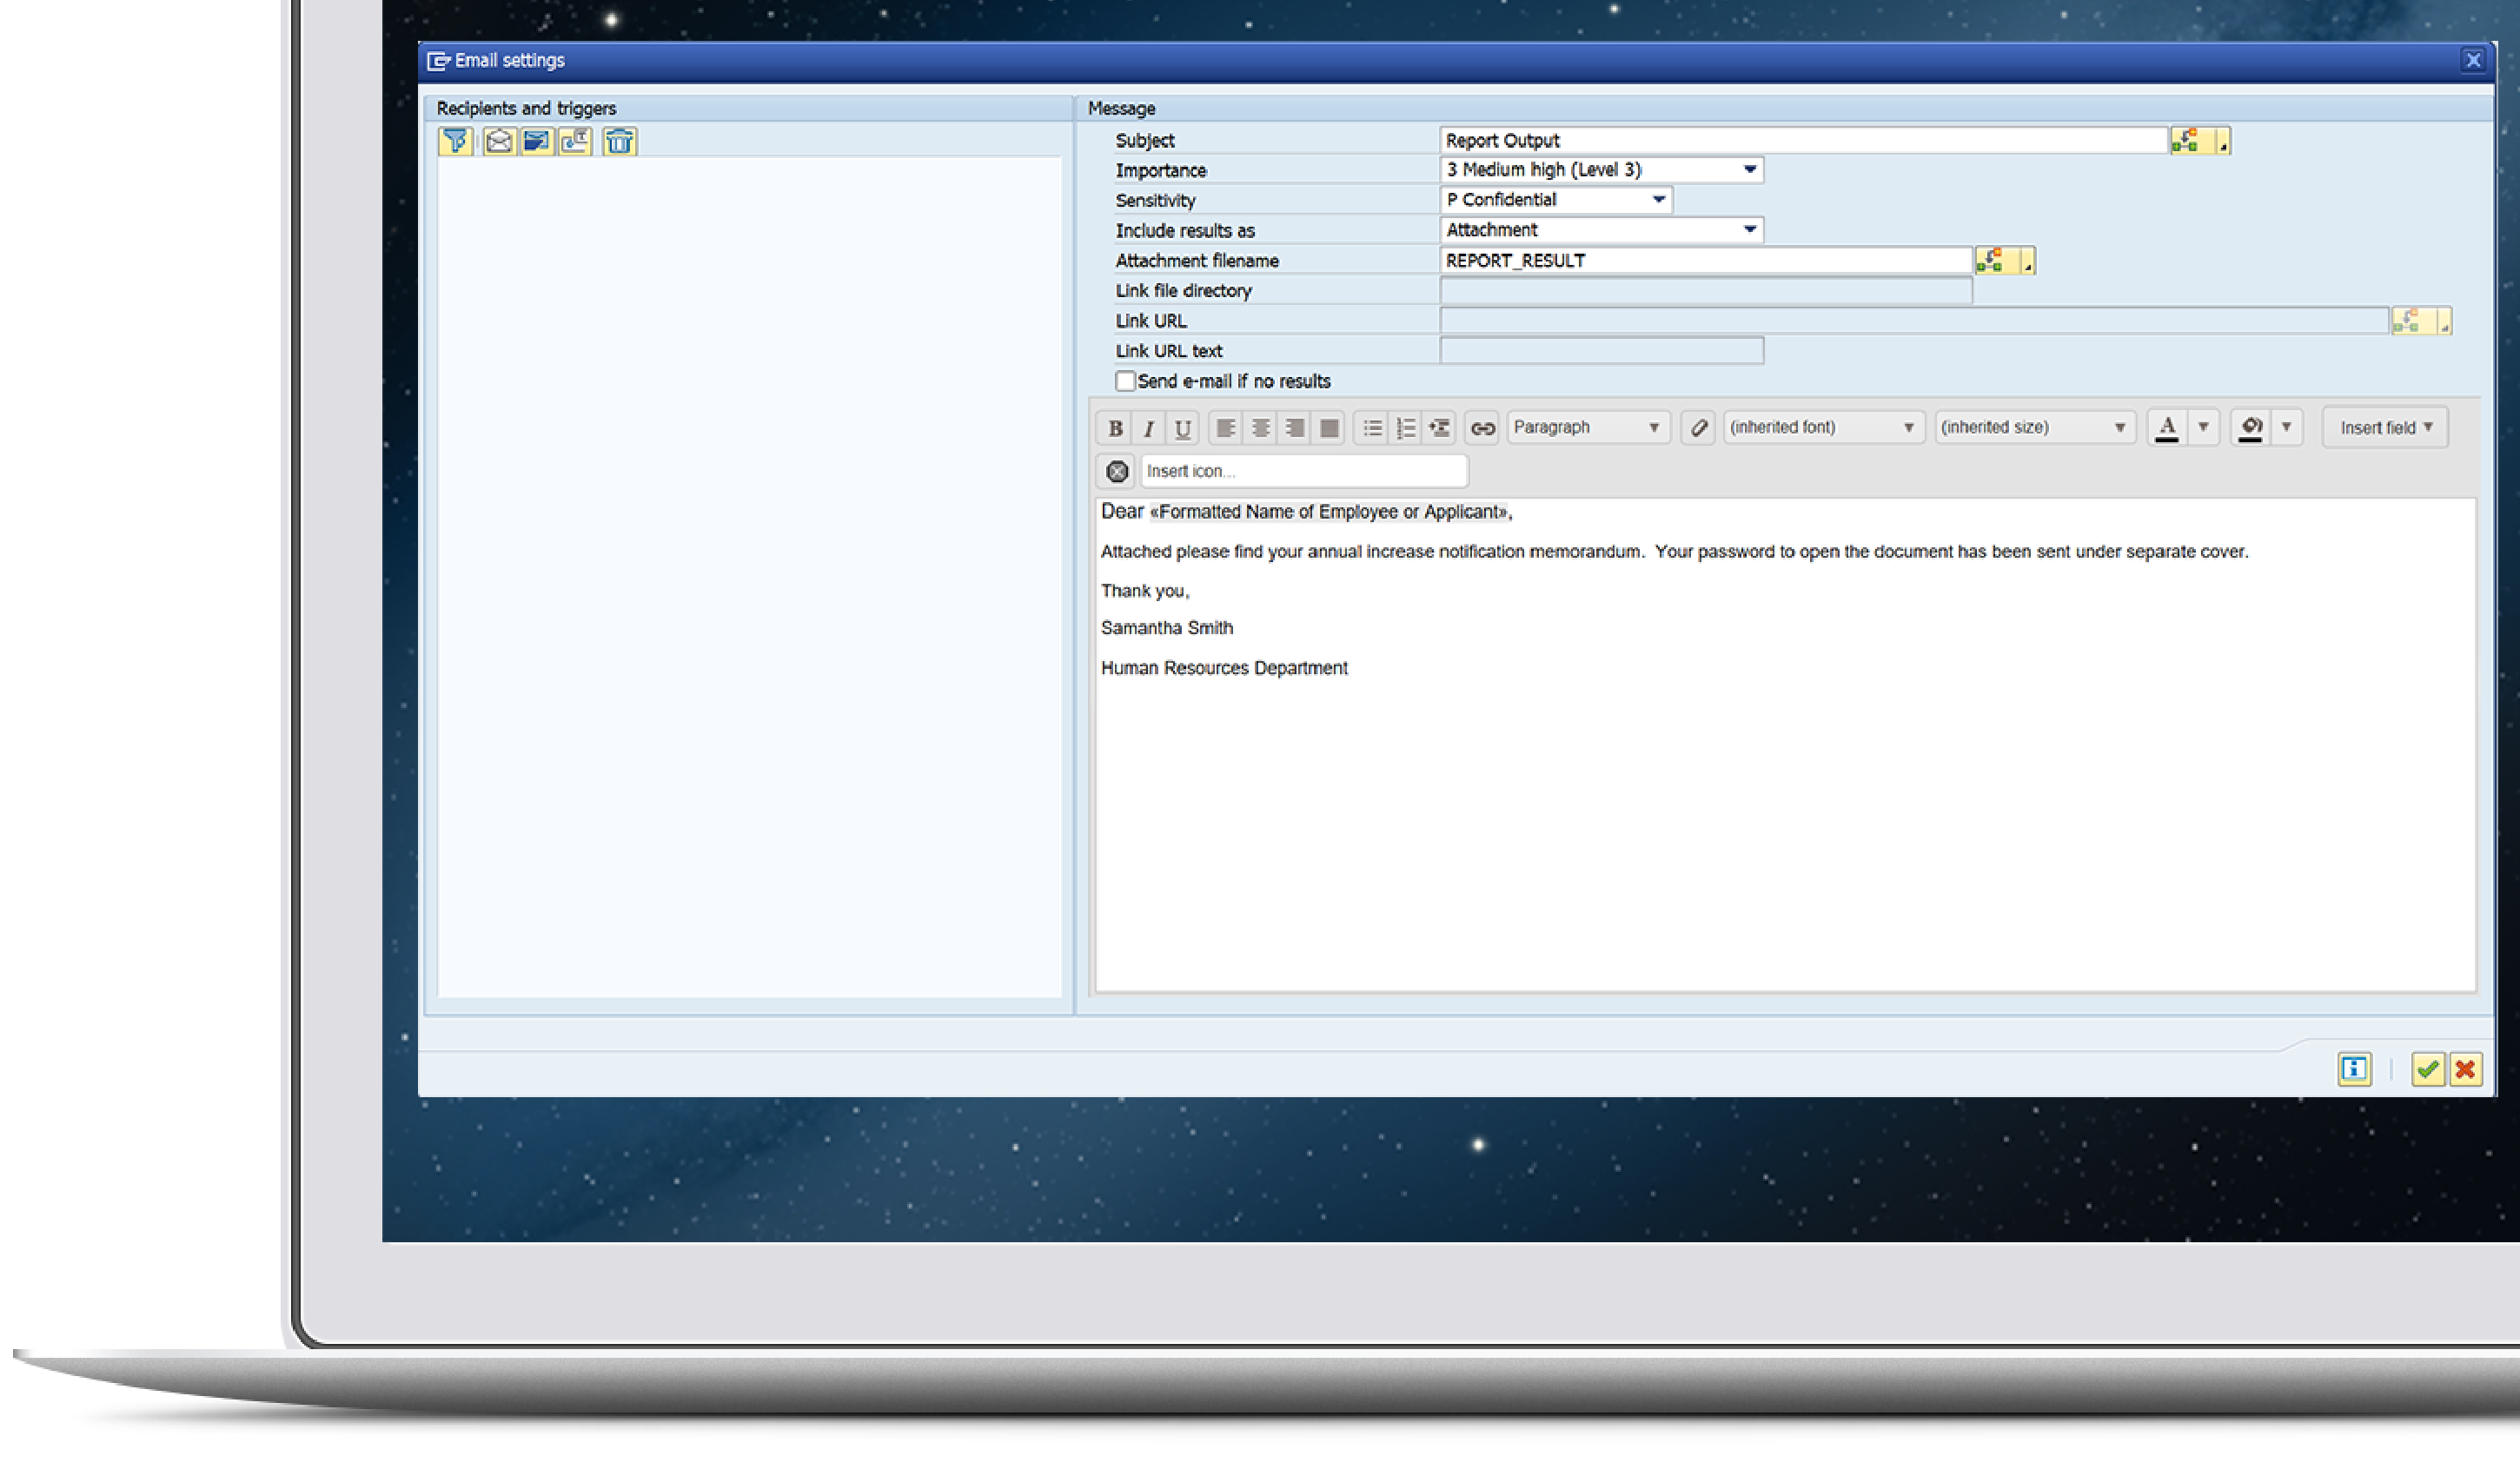Toggle underline formatting button
The width and height of the screenshot is (2520, 1469).
pyautogui.click(x=1182, y=428)
